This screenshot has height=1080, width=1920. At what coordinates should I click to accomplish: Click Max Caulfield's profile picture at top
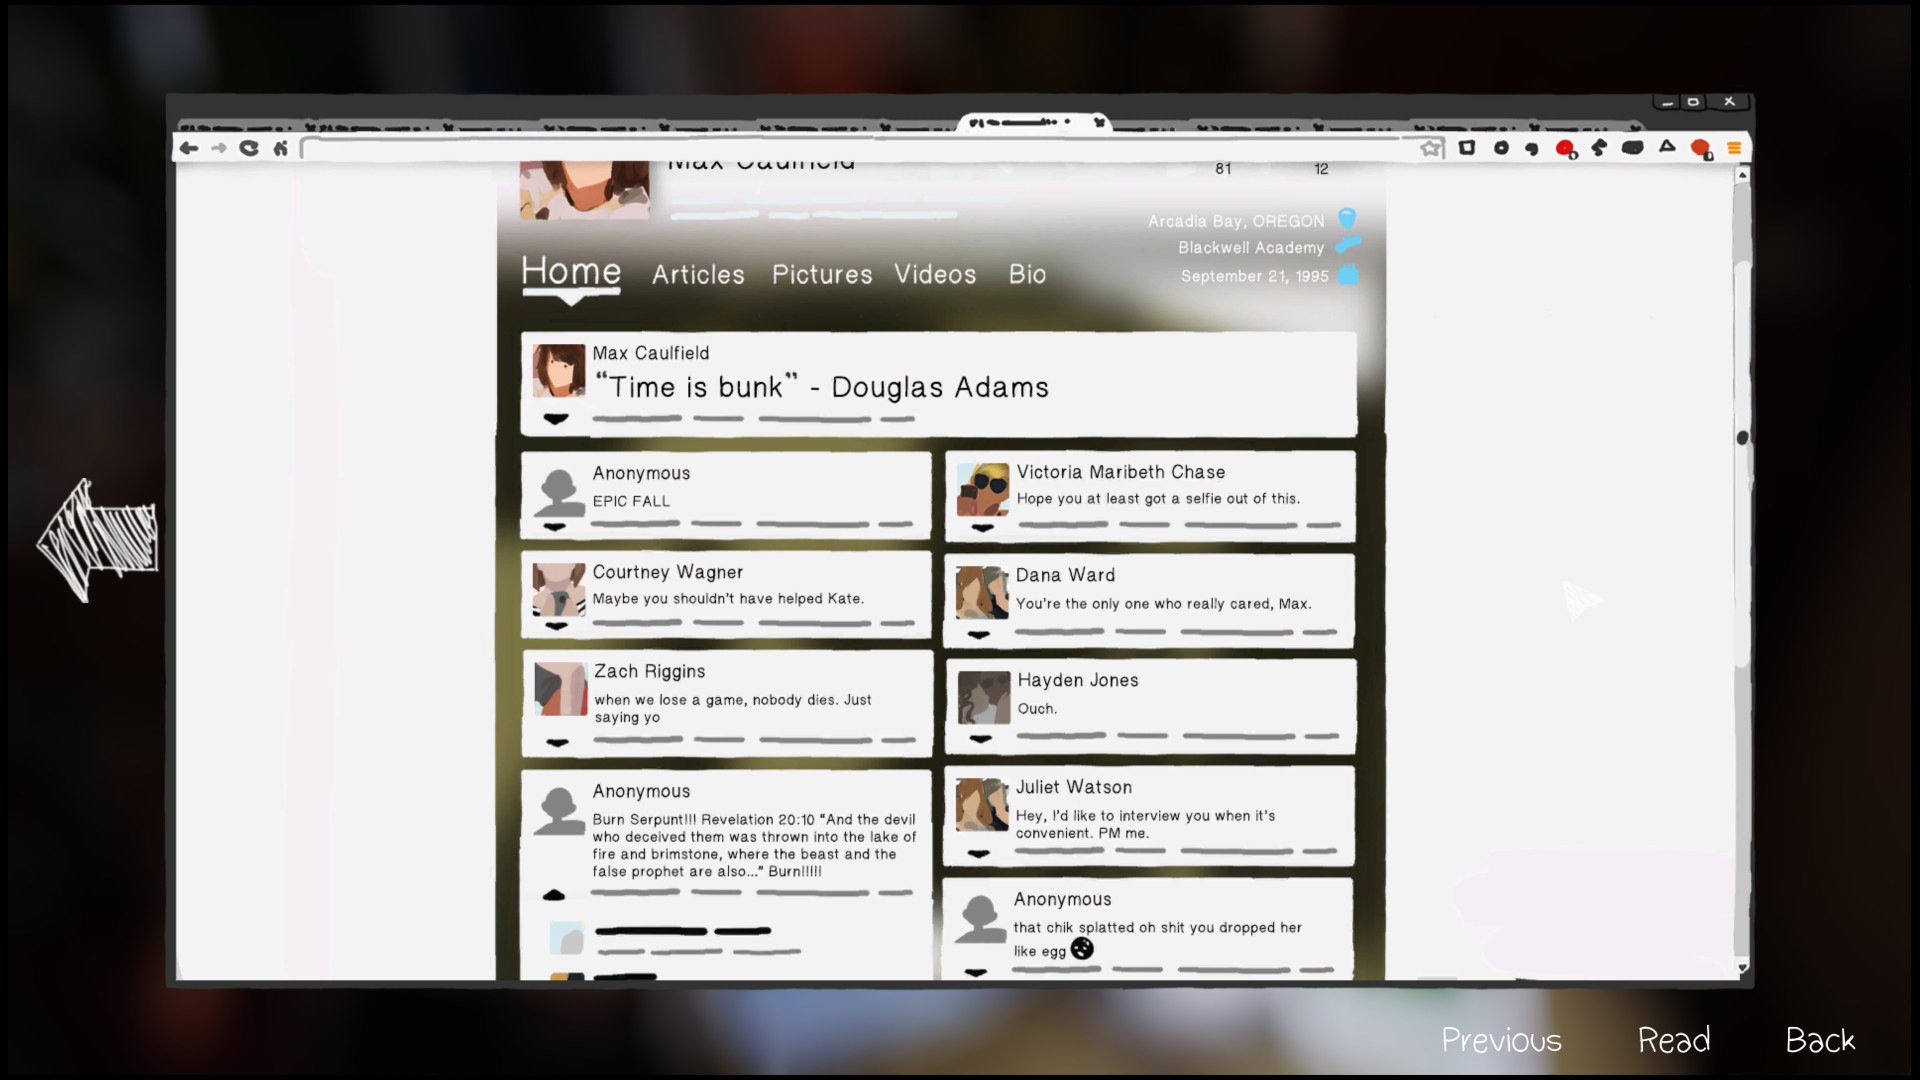point(584,190)
